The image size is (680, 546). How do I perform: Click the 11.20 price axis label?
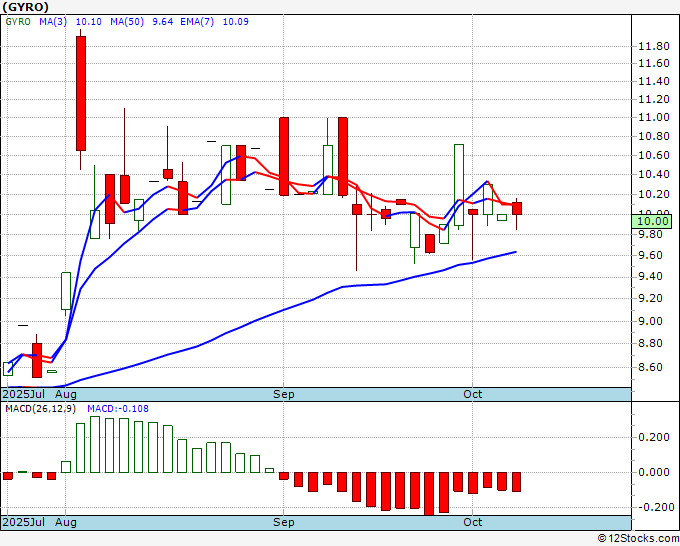tap(654, 99)
